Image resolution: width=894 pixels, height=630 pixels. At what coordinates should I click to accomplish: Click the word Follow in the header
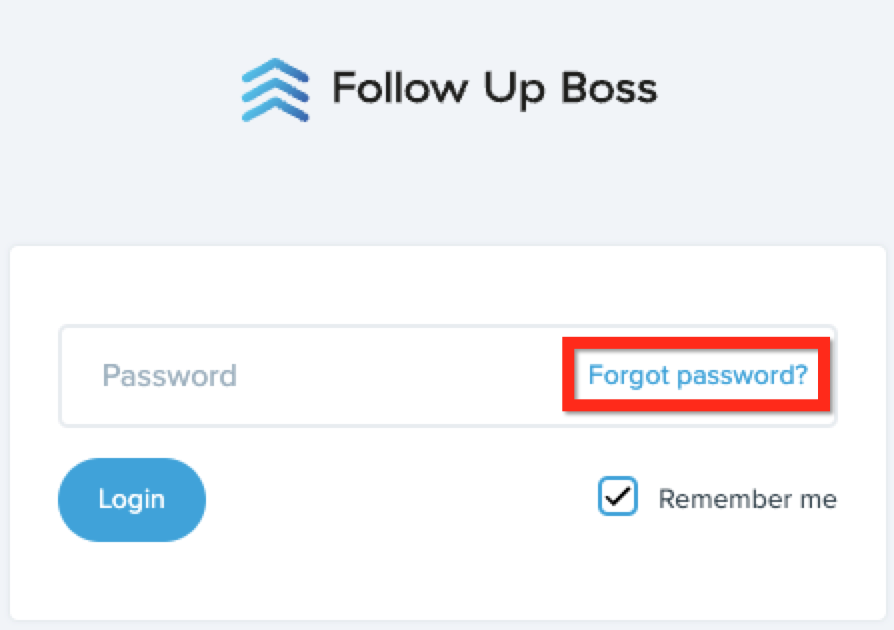(x=400, y=88)
